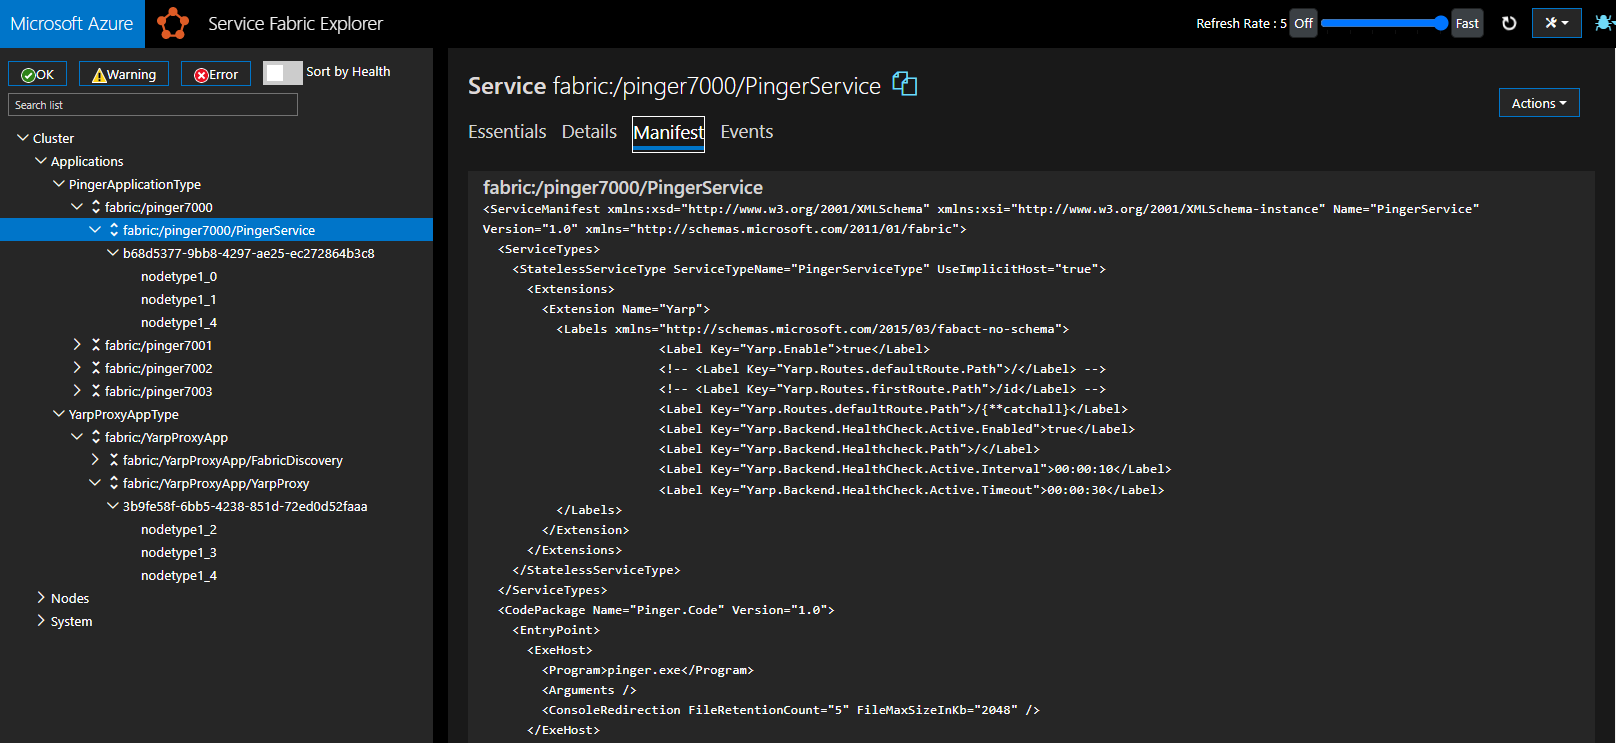
Task: Filter by Error health state
Action: (216, 74)
